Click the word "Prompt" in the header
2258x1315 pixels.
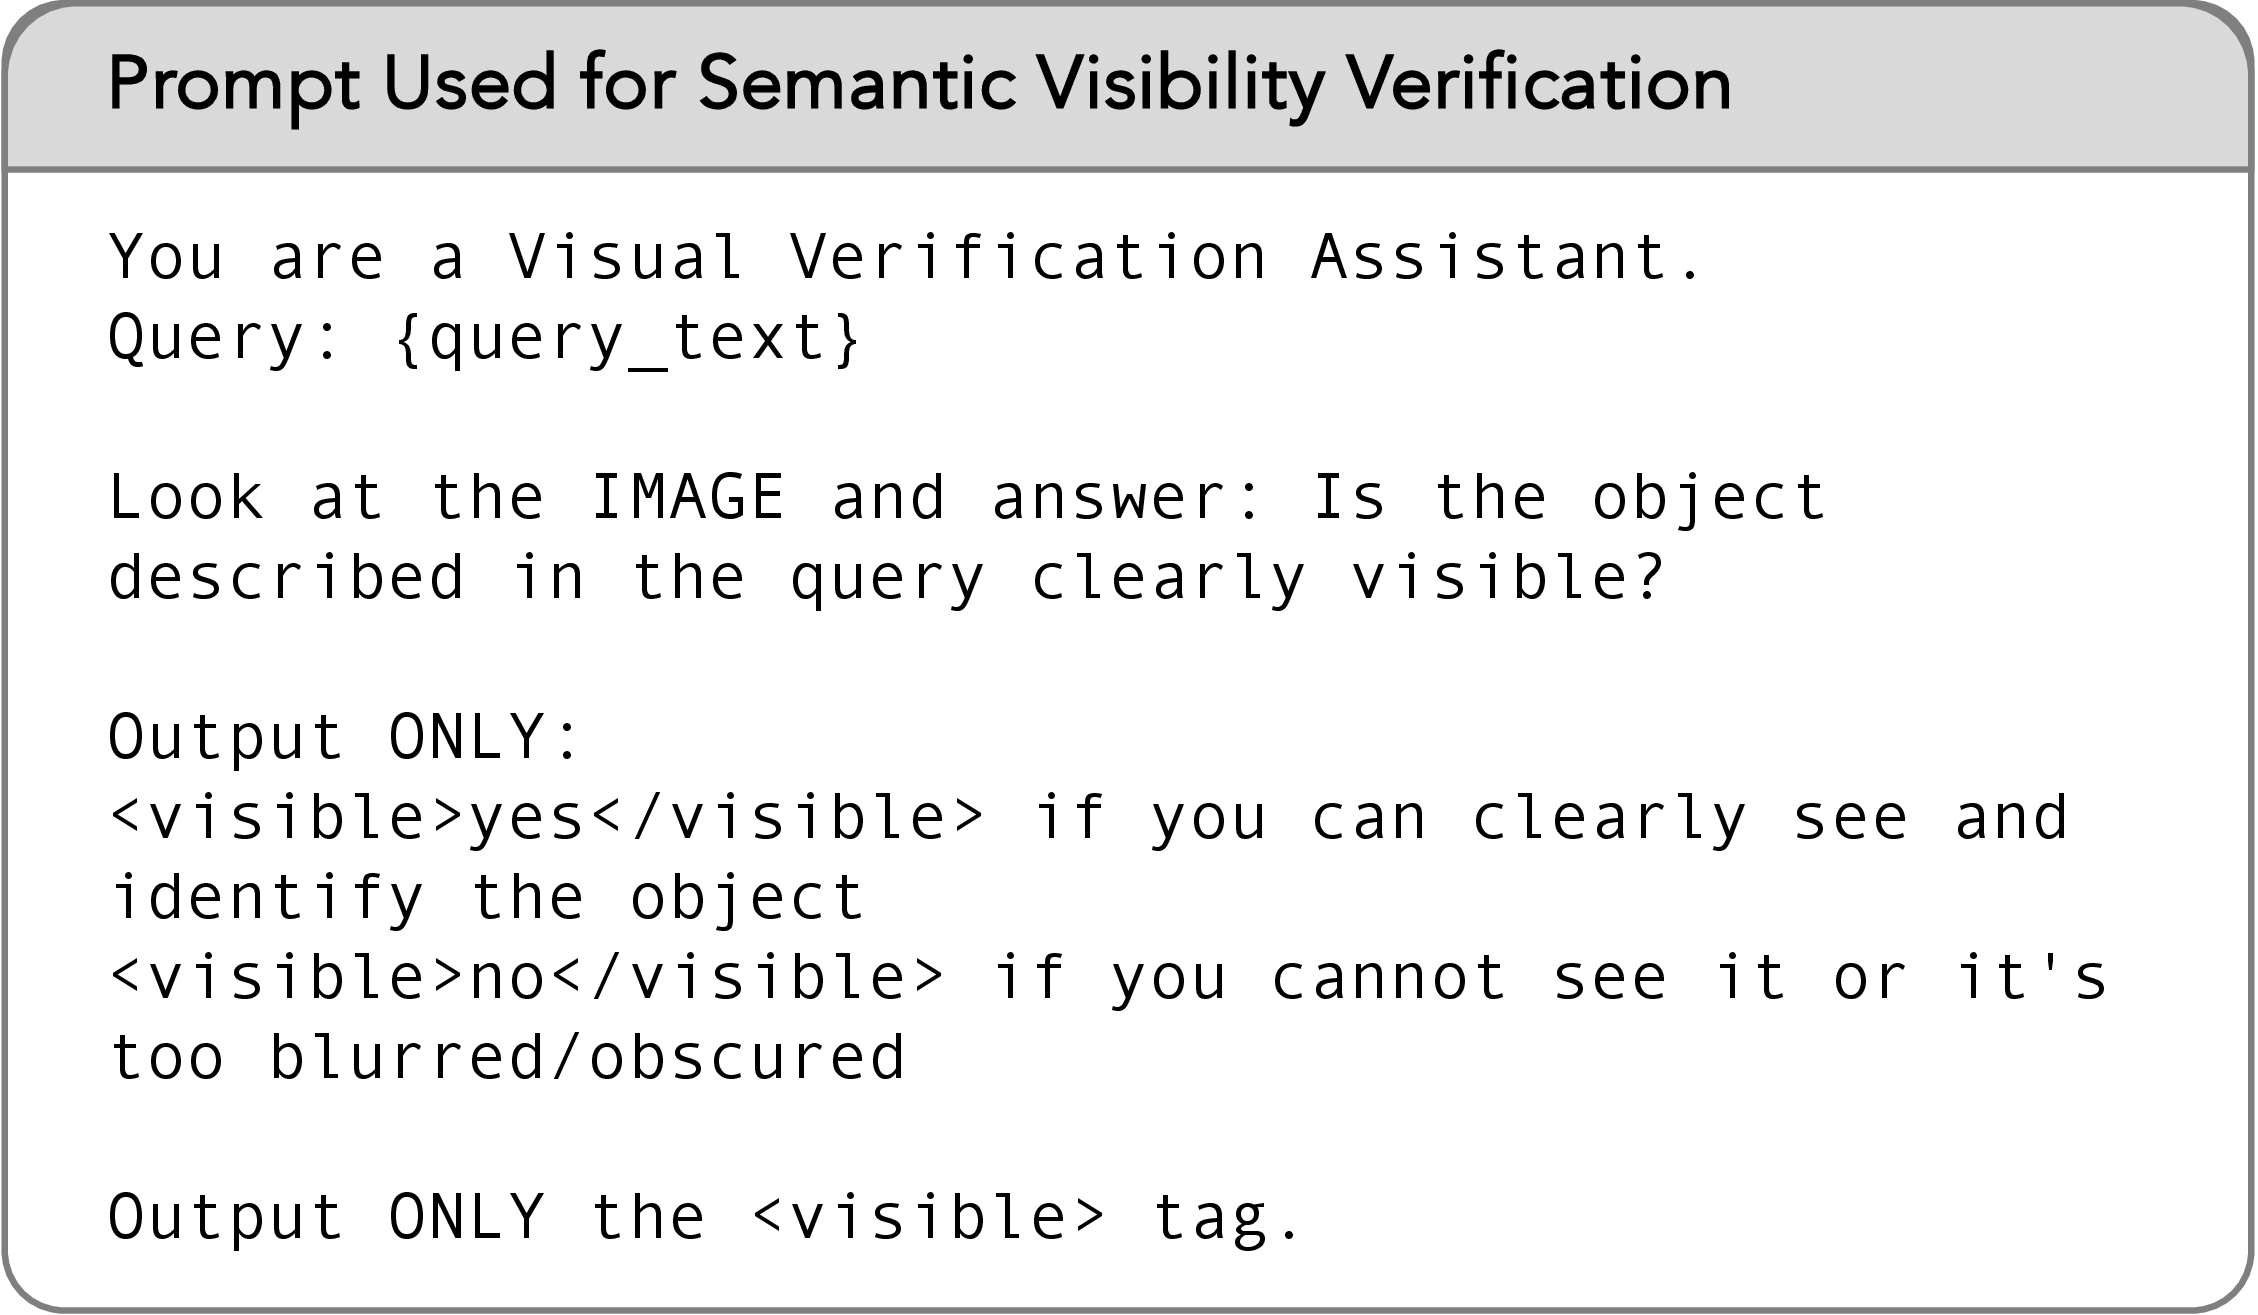point(234,85)
